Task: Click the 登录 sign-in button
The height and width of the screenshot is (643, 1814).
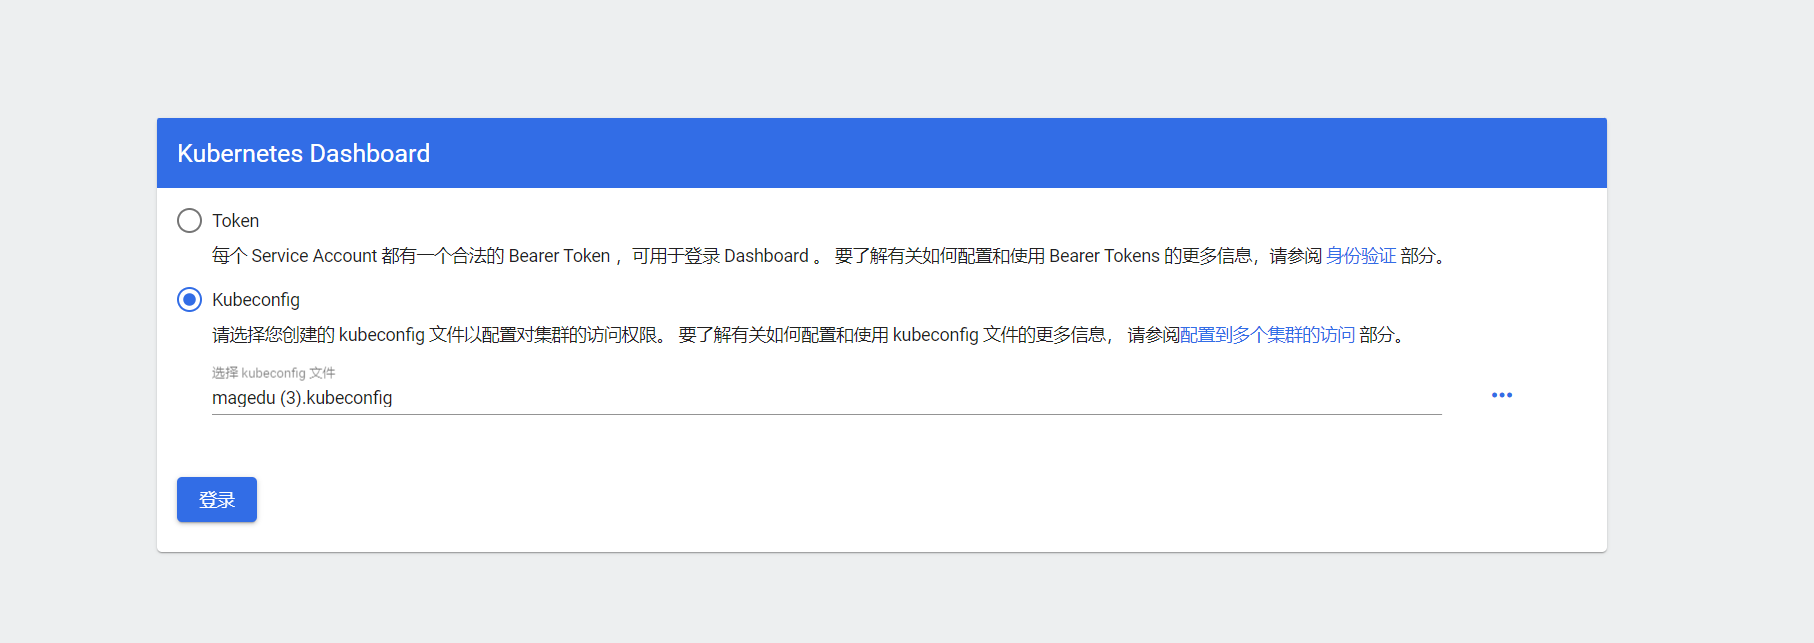Action: (x=217, y=500)
